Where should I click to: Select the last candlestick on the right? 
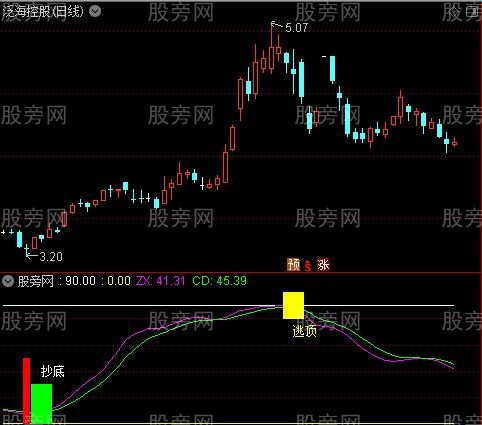[454, 142]
